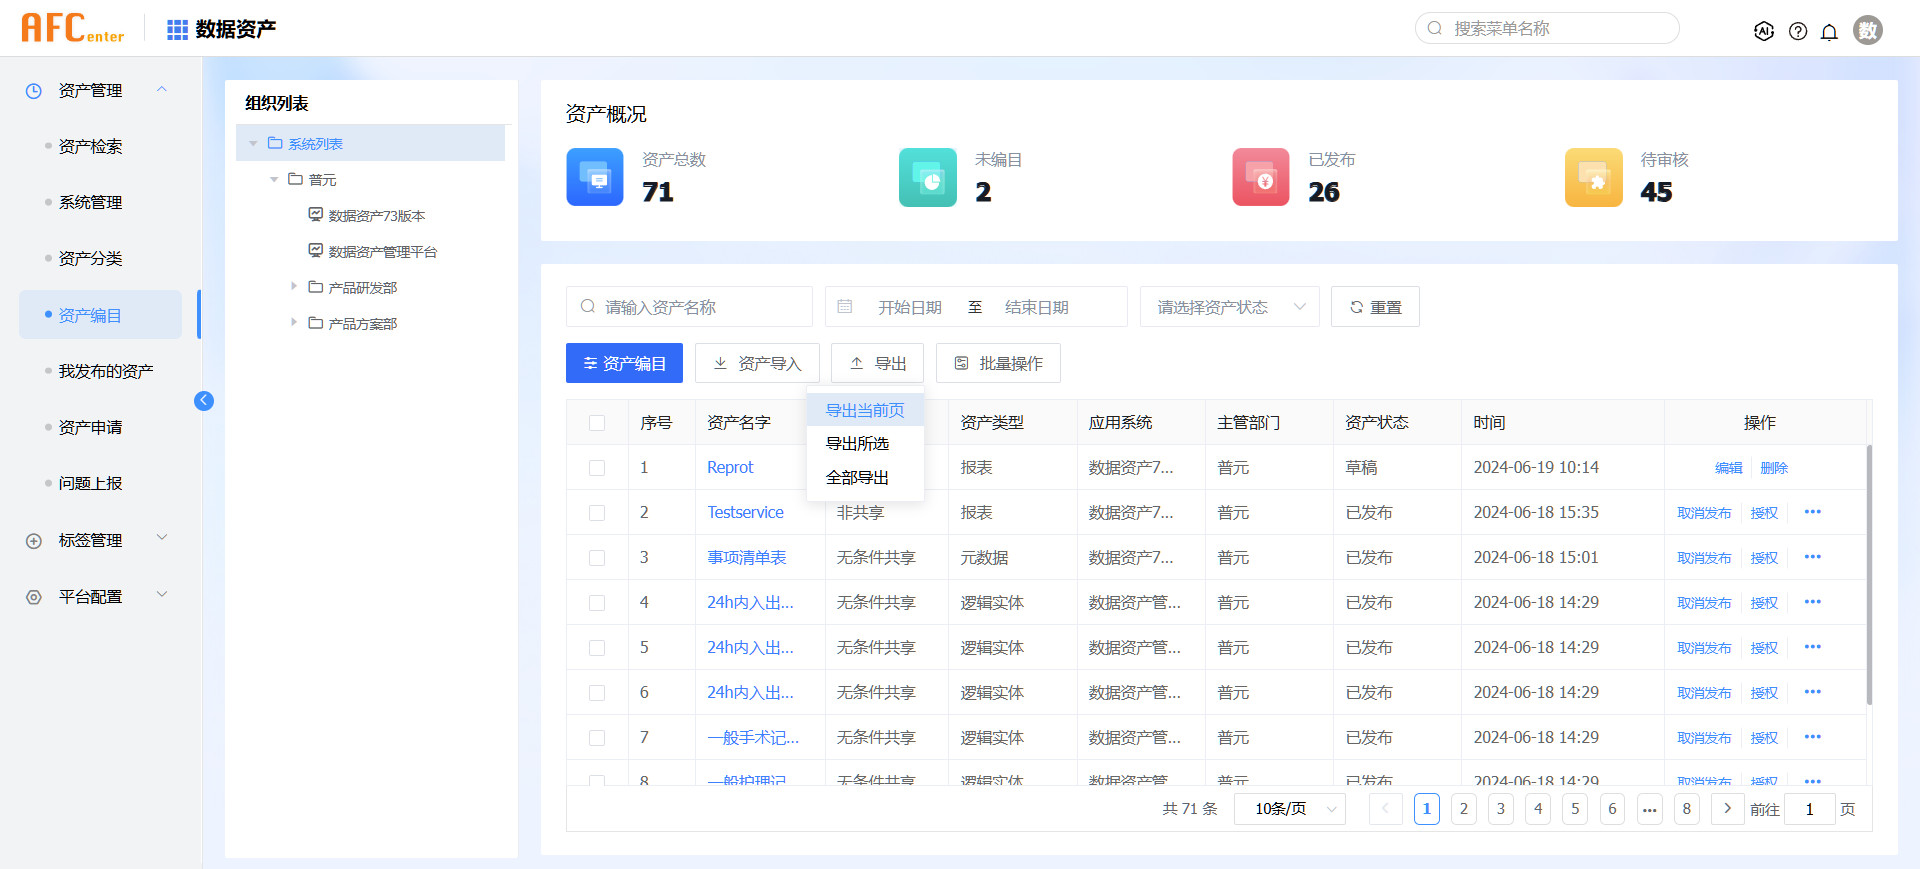The image size is (1920, 869).
Task: Go to page 4 in pagination
Action: coord(1538,809)
